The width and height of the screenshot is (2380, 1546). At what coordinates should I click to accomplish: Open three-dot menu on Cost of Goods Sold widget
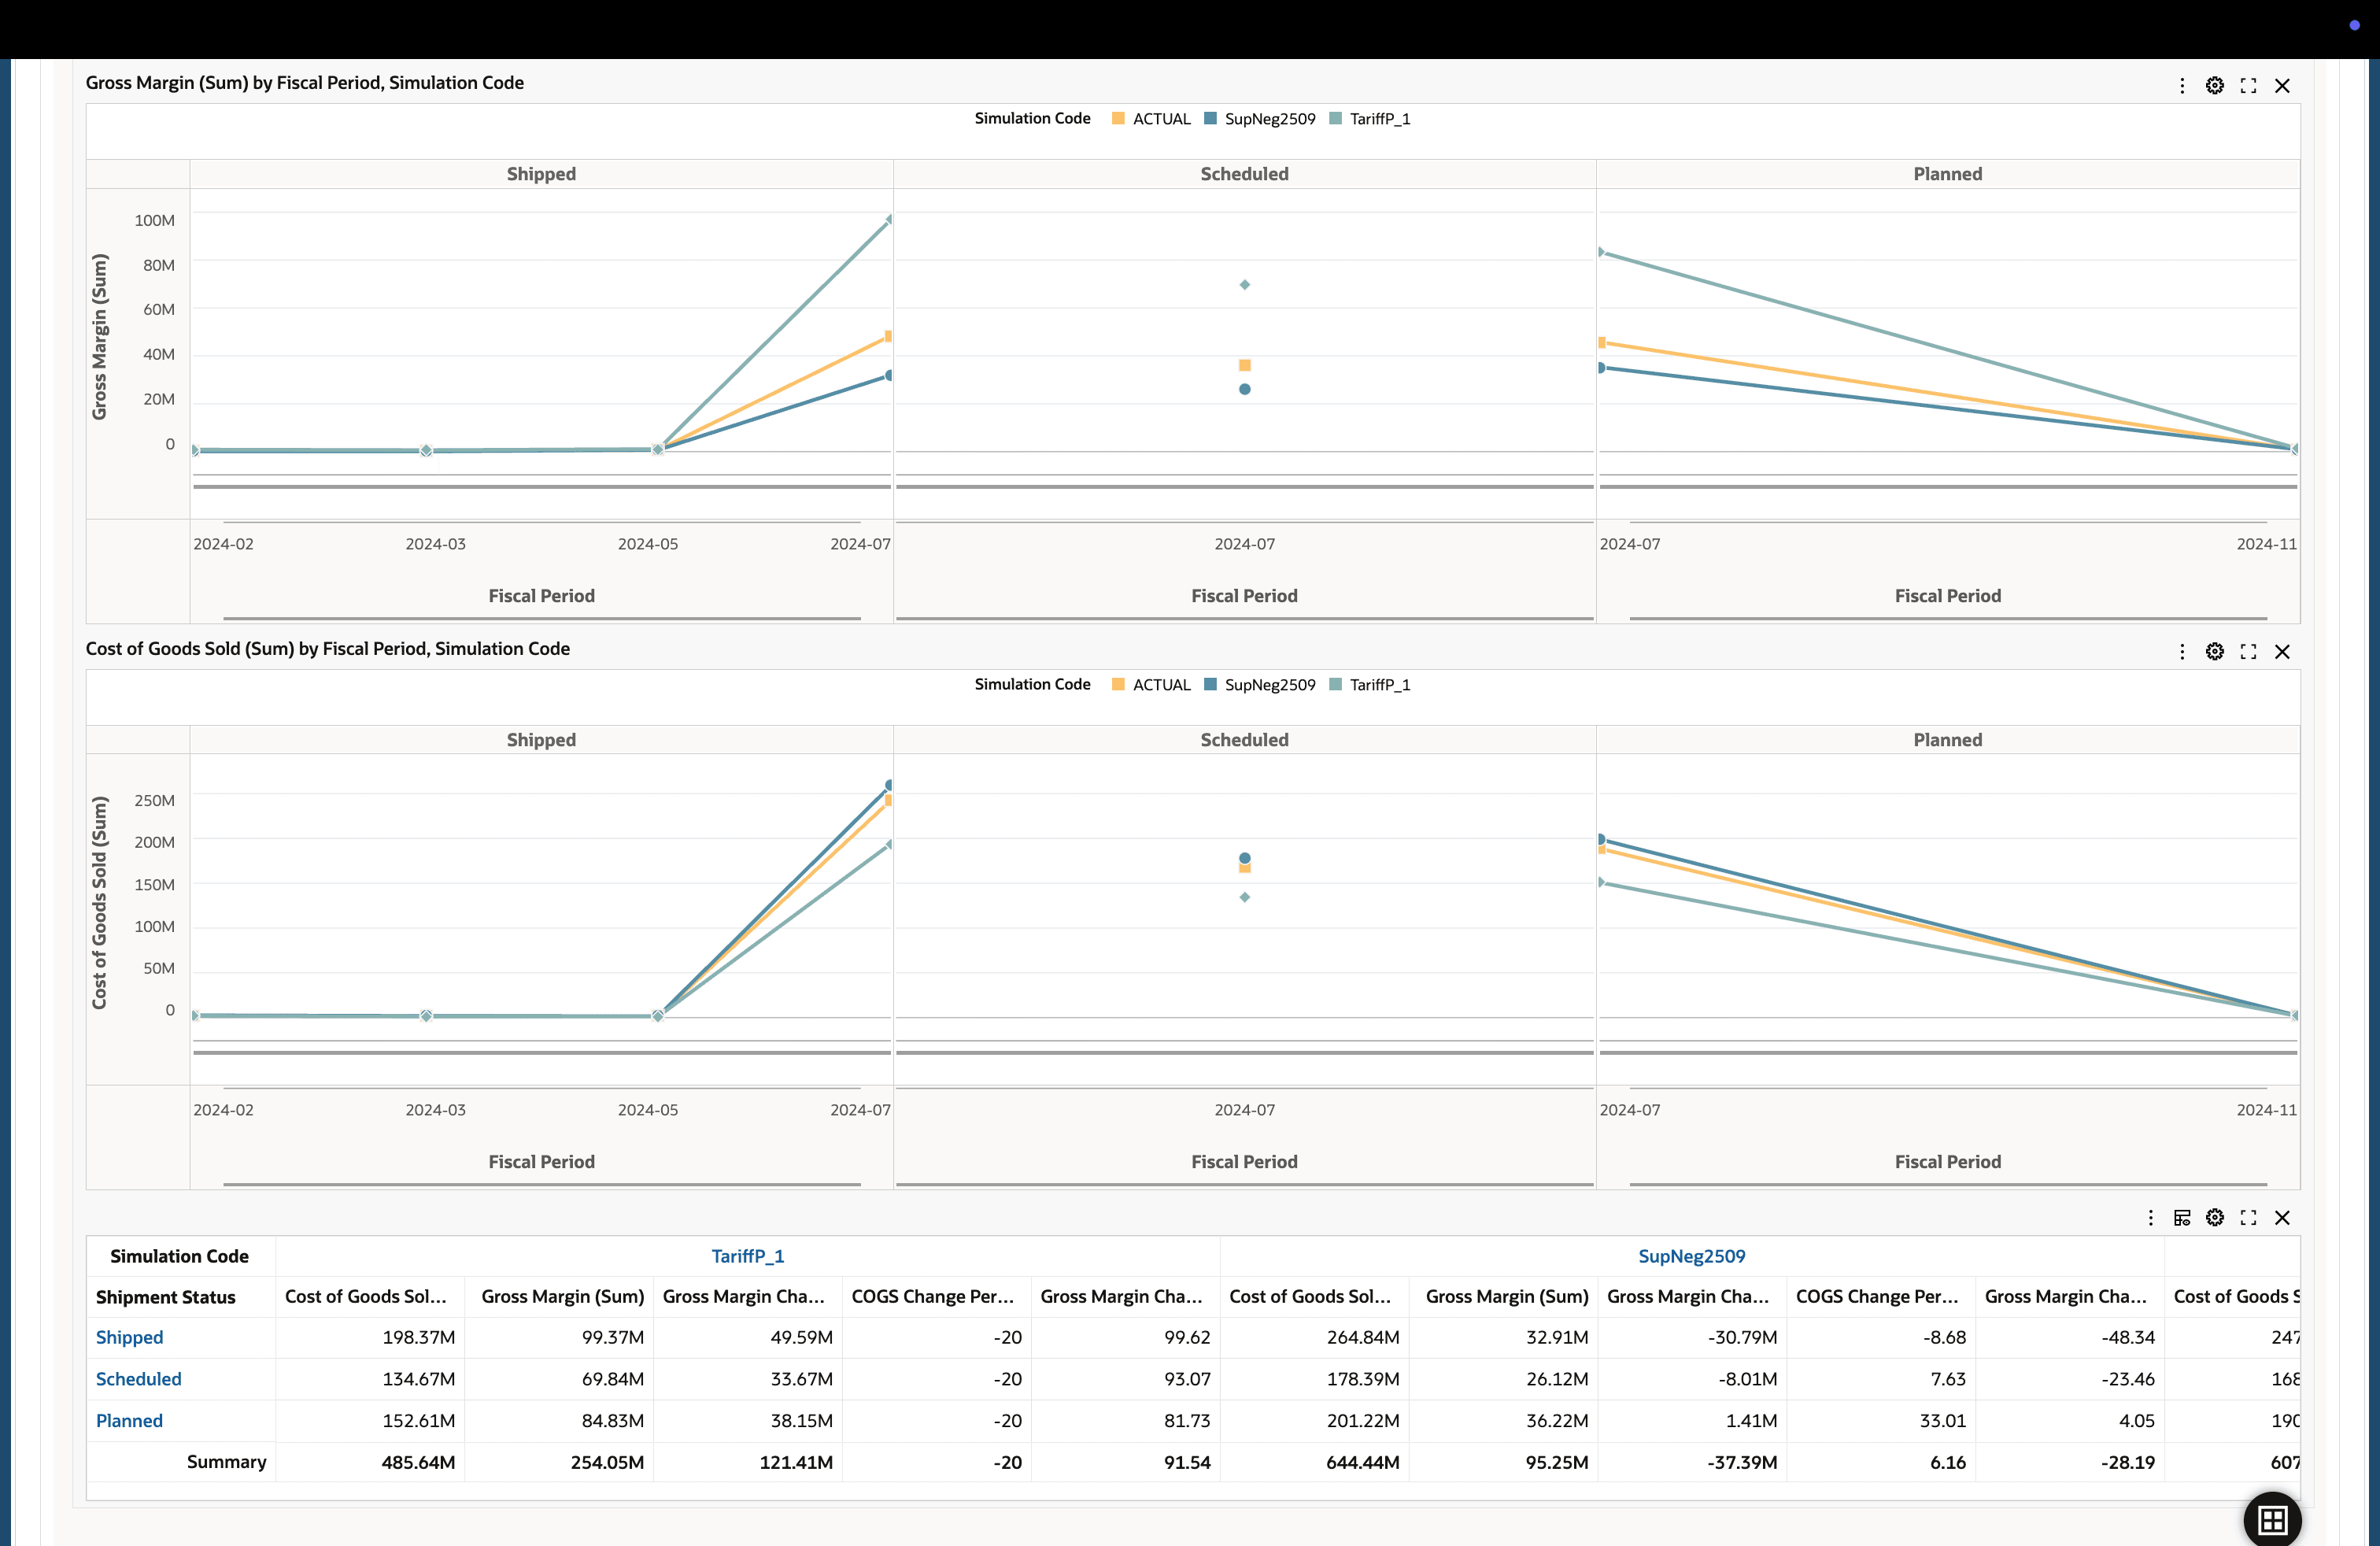[2182, 651]
